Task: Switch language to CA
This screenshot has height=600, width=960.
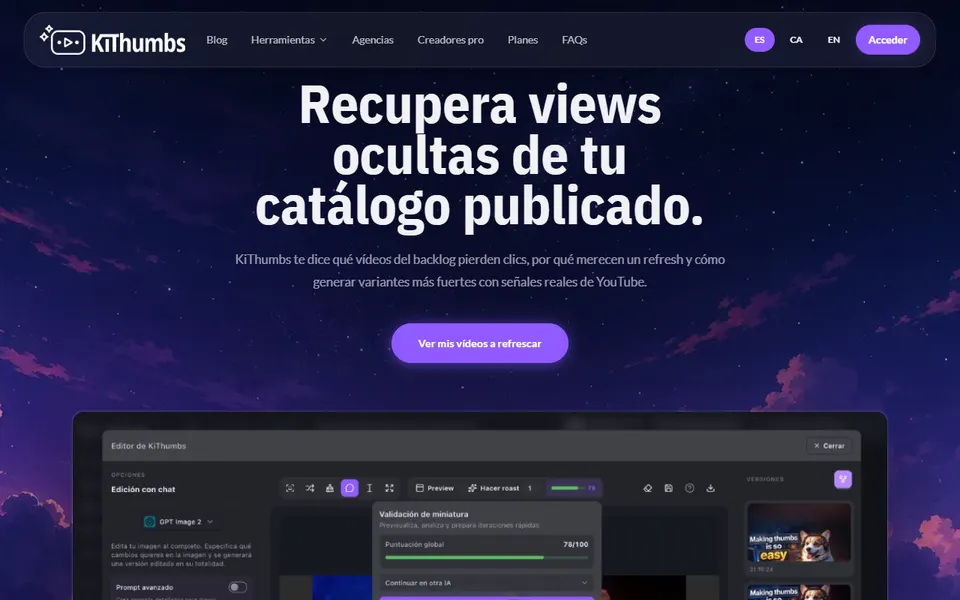Action: tap(796, 40)
